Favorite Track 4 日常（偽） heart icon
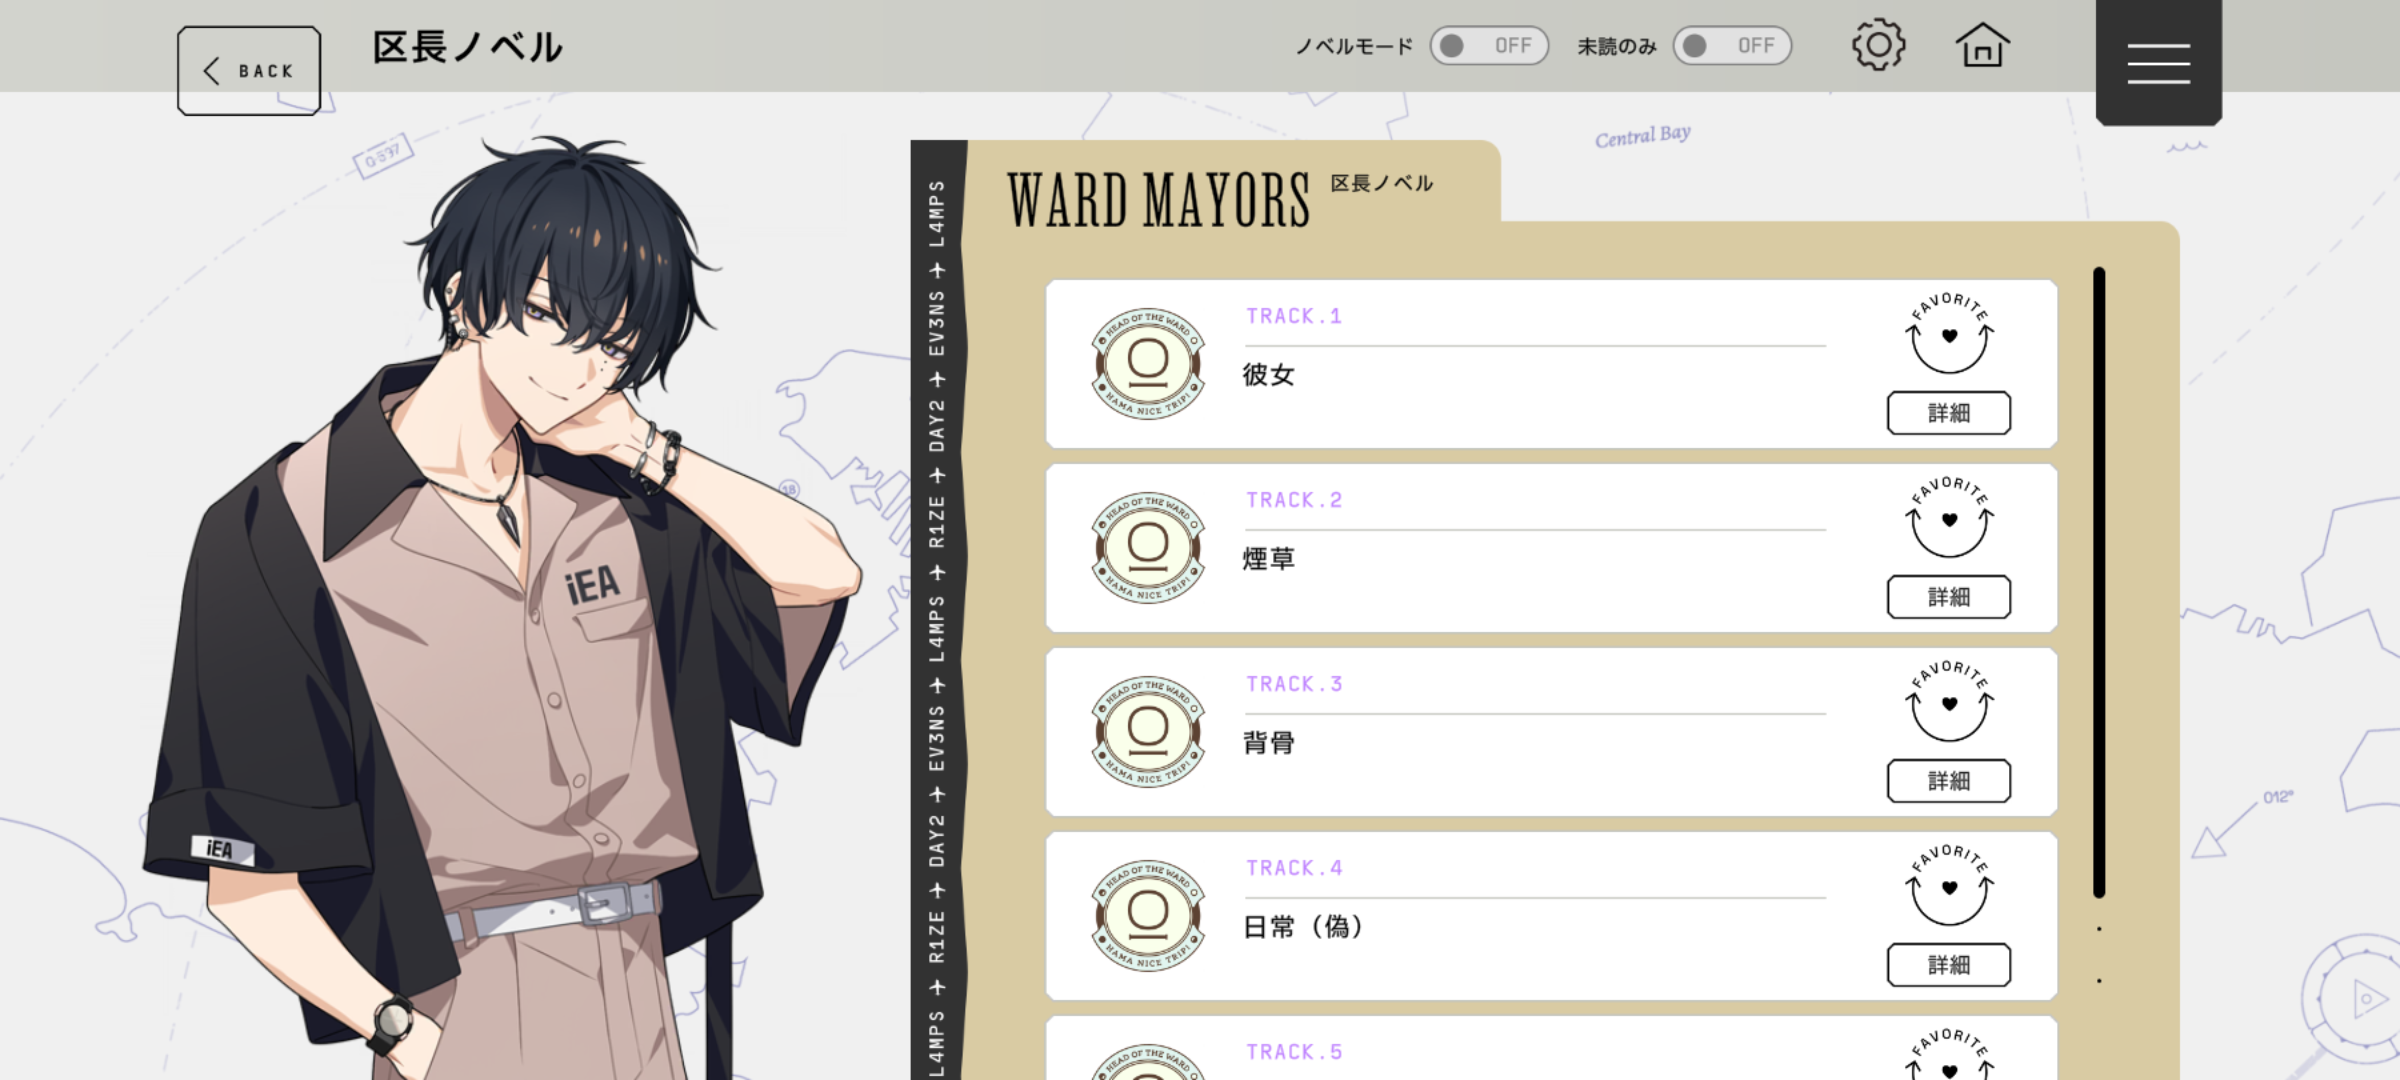 (x=1949, y=886)
